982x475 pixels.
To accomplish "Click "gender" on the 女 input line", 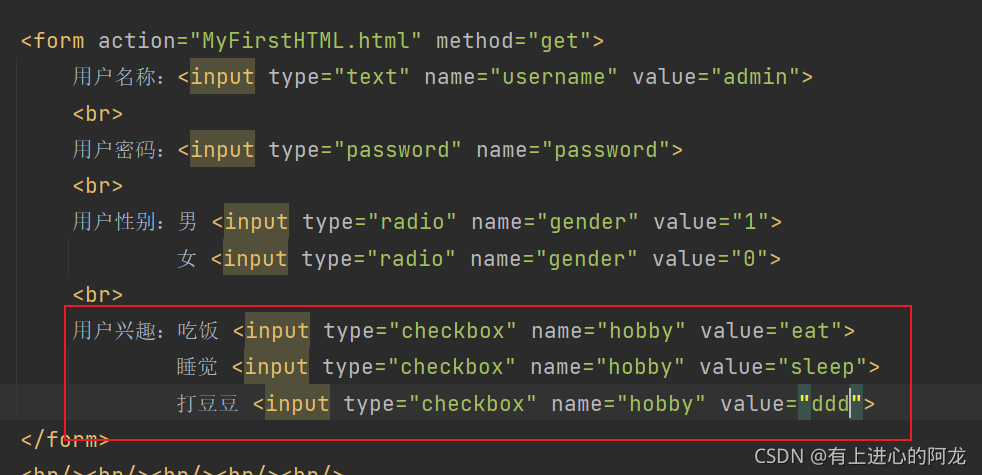I will pos(586,259).
